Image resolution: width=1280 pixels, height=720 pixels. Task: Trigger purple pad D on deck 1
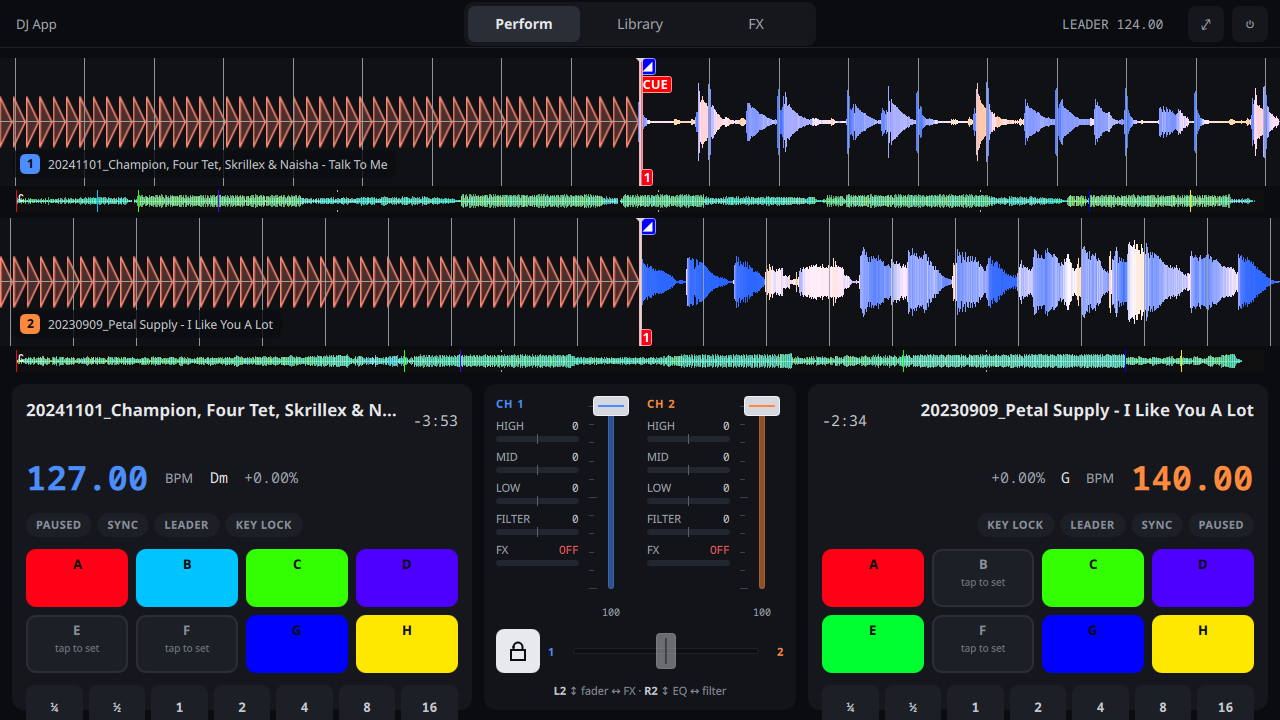[407, 578]
